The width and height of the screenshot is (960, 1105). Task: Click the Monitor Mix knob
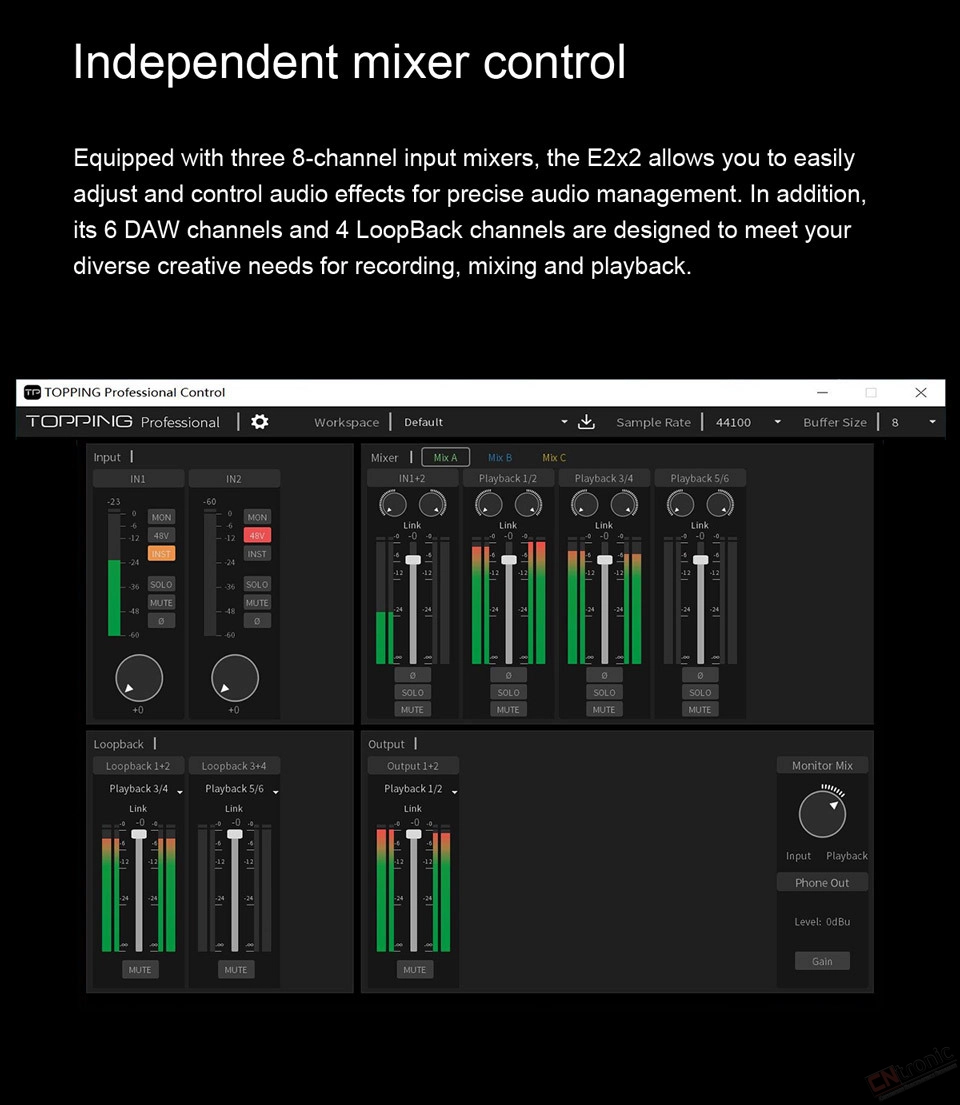[822, 814]
